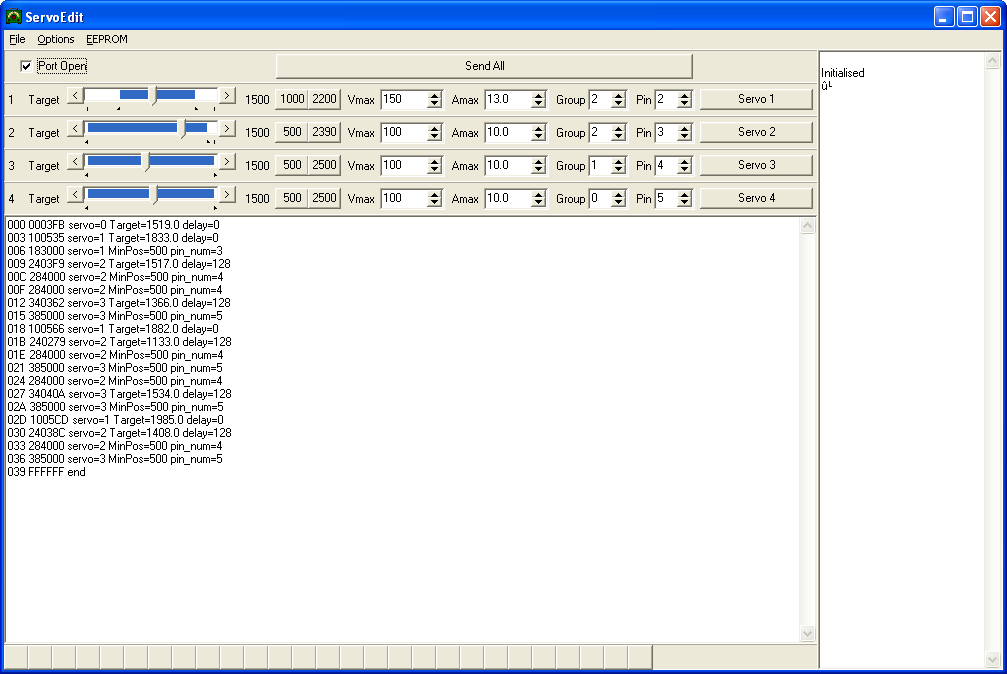
Task: Click the Send All button
Action: [x=484, y=66]
